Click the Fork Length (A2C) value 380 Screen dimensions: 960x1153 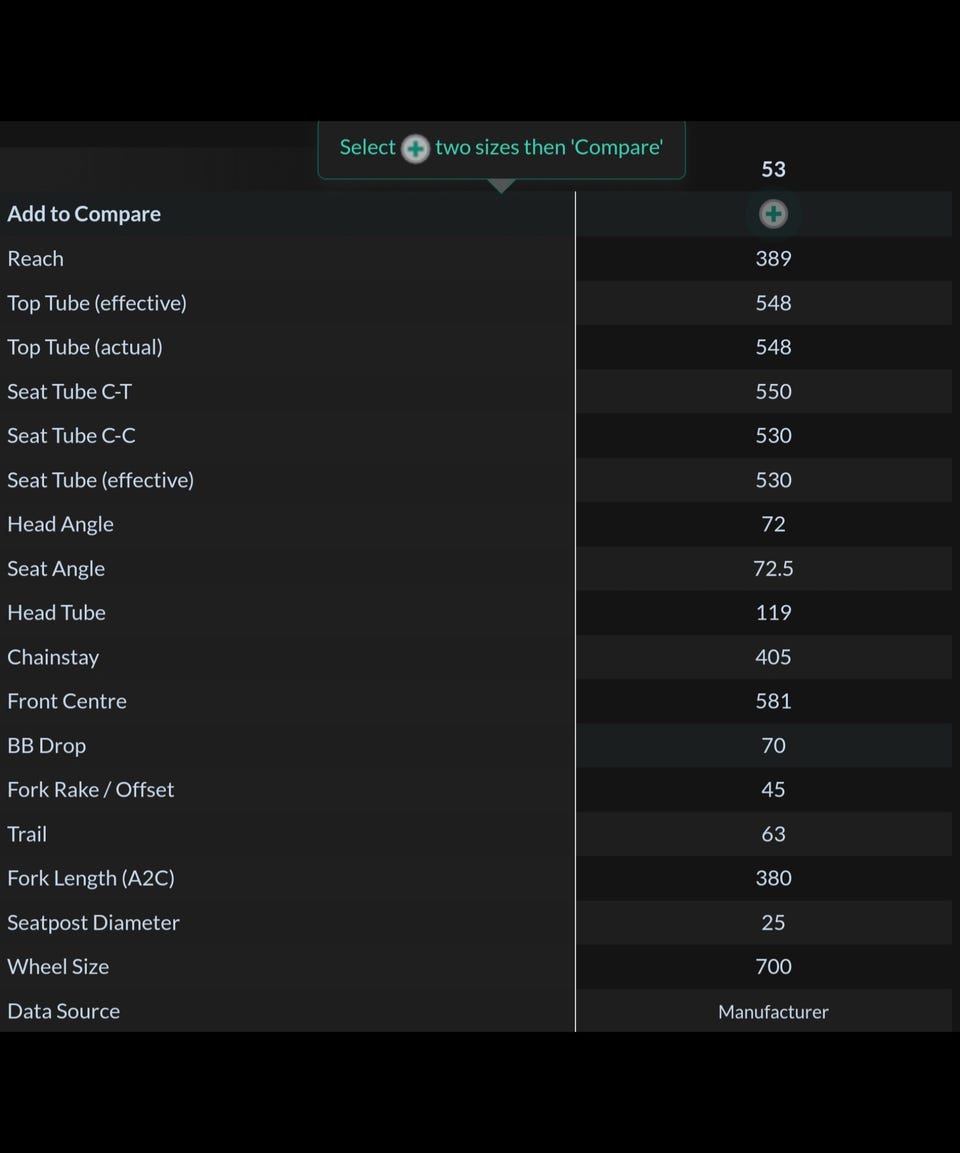point(773,878)
